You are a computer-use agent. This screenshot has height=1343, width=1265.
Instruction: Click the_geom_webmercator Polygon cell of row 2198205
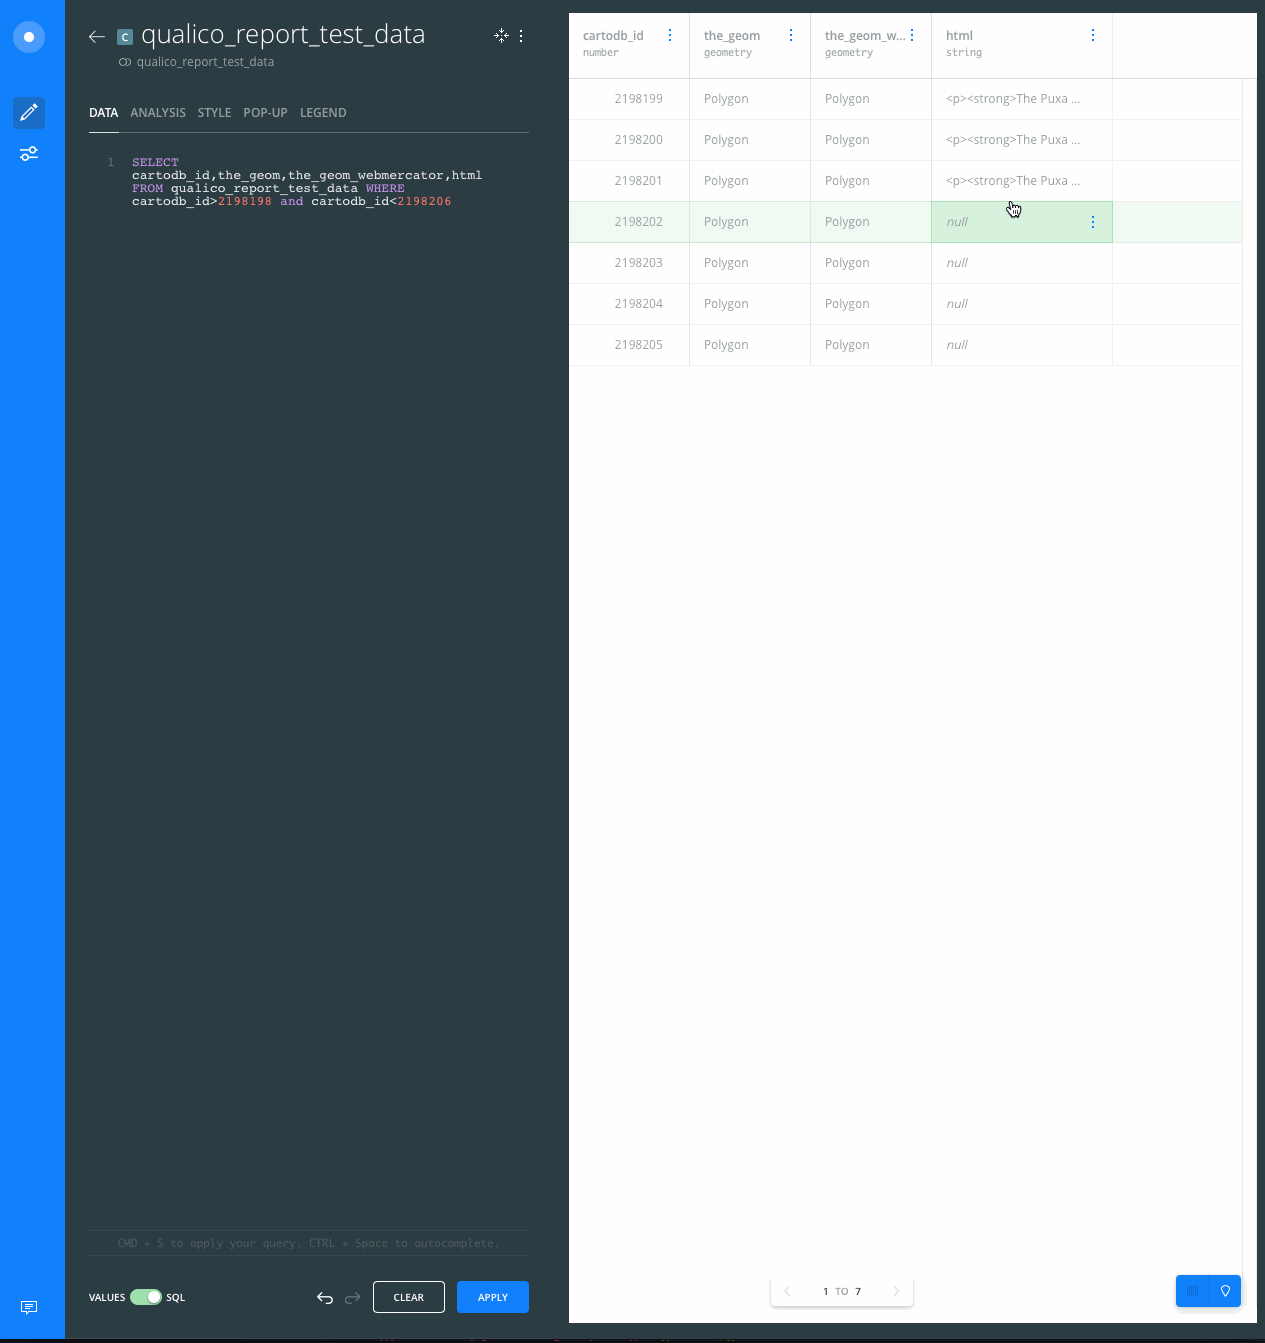point(871,345)
